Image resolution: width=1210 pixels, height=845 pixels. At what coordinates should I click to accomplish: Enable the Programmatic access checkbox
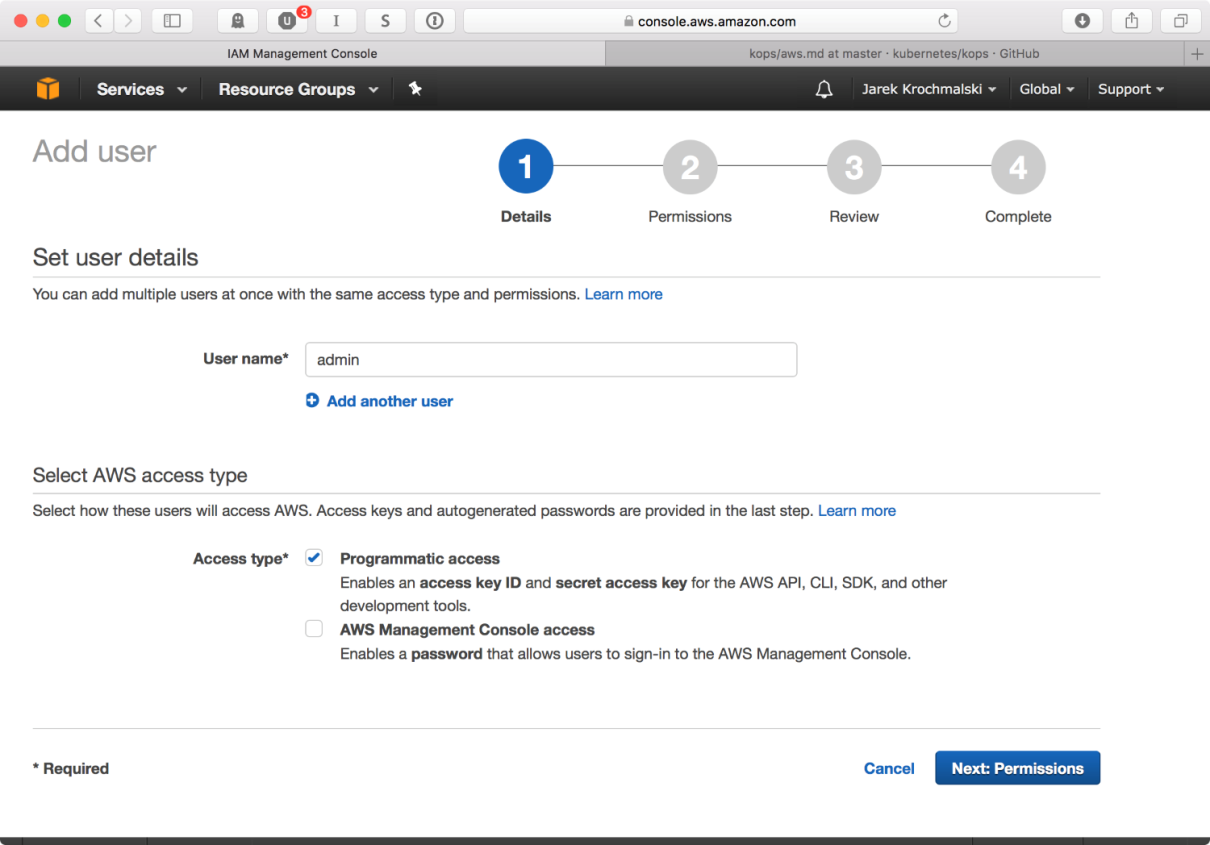point(314,558)
